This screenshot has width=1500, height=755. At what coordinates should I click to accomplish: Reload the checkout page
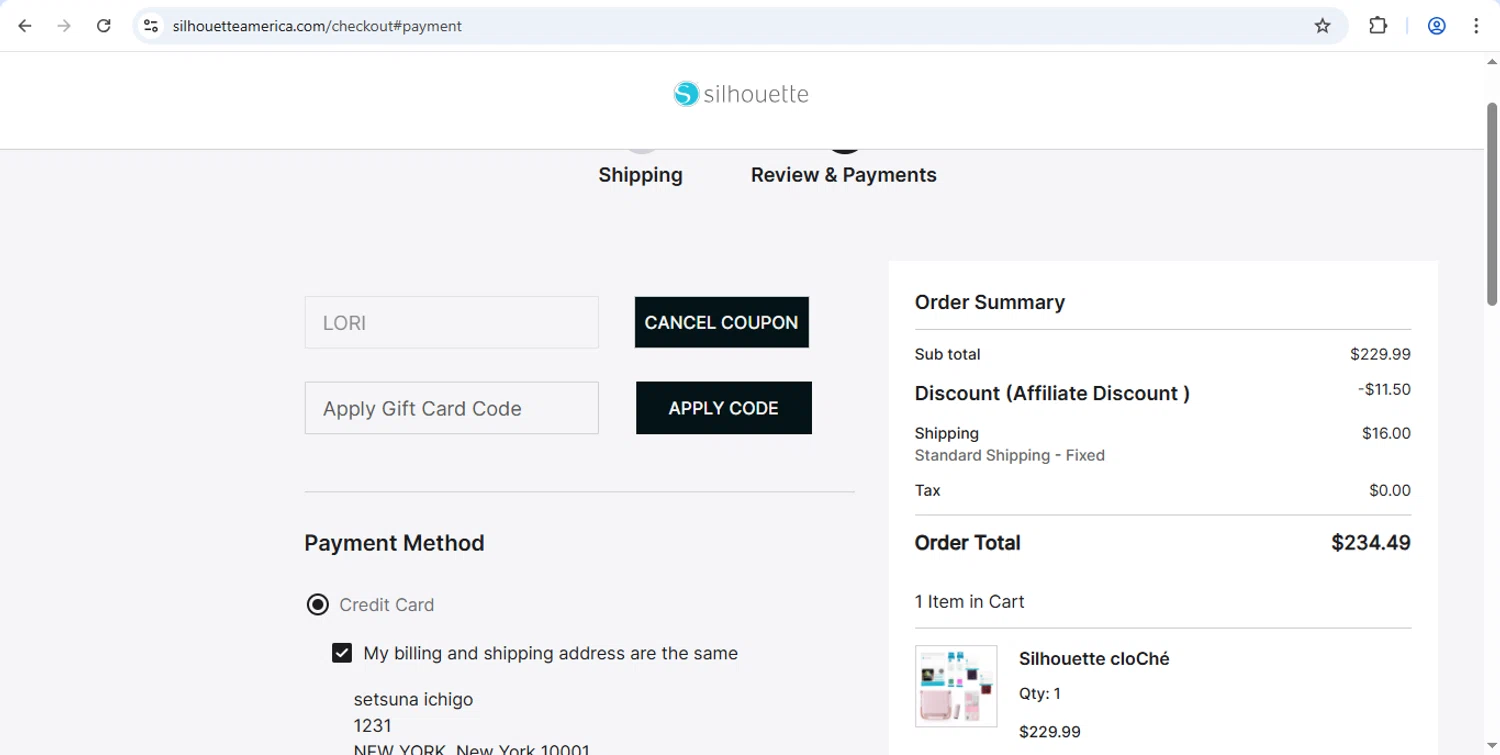pos(103,26)
